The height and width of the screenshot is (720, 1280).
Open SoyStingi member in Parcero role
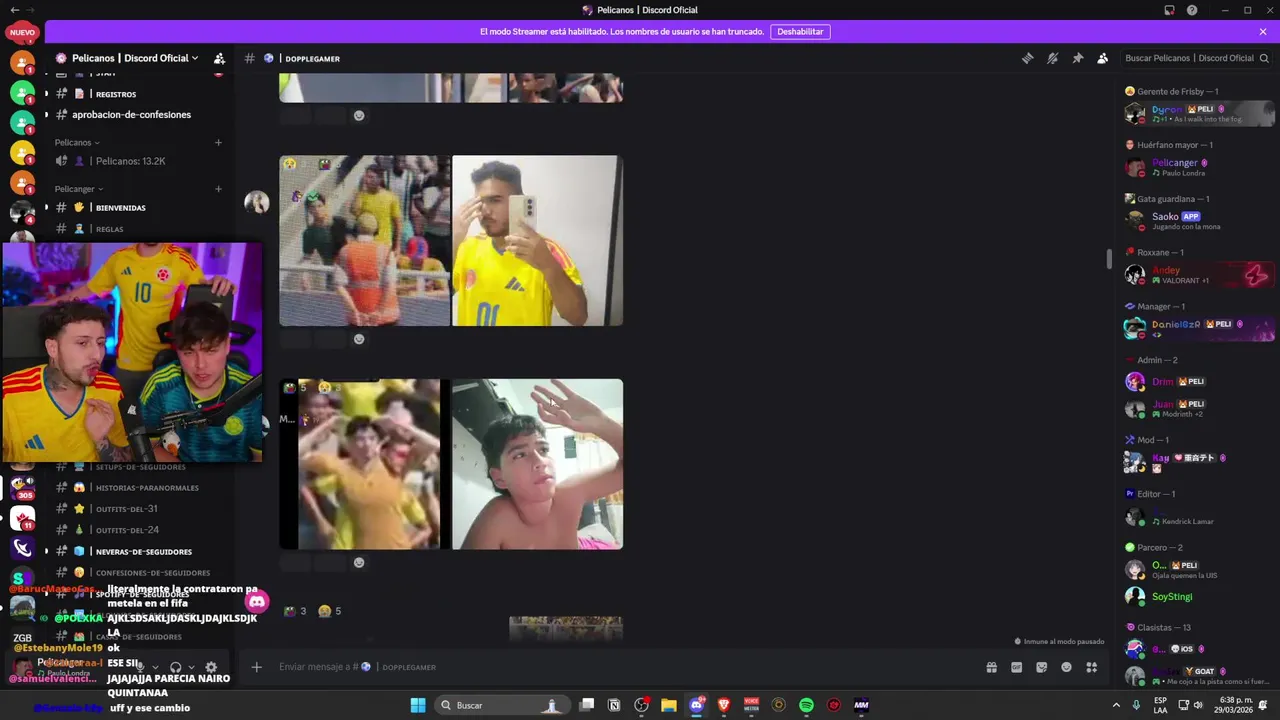pyautogui.click(x=1198, y=596)
